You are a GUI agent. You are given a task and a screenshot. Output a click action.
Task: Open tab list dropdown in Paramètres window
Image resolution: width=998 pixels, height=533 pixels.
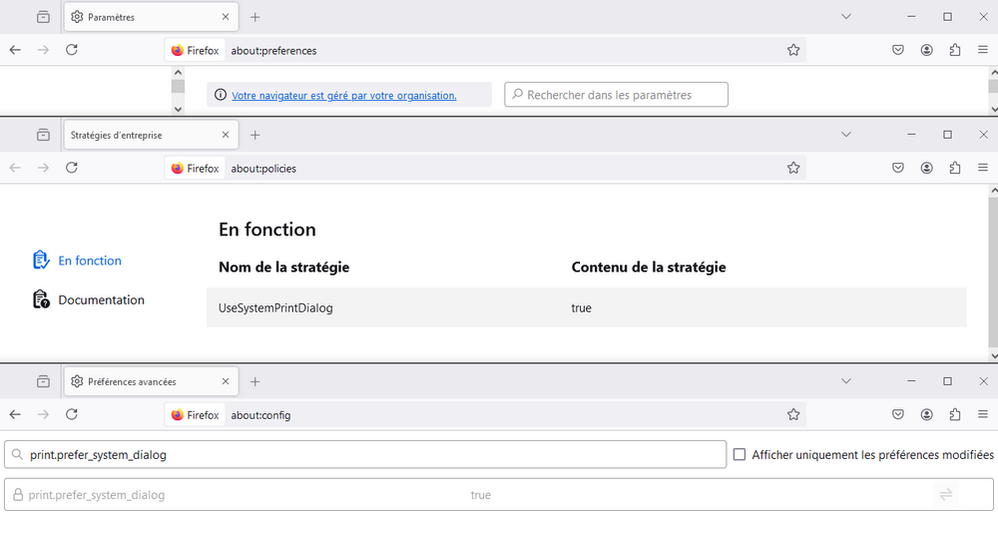(x=846, y=17)
